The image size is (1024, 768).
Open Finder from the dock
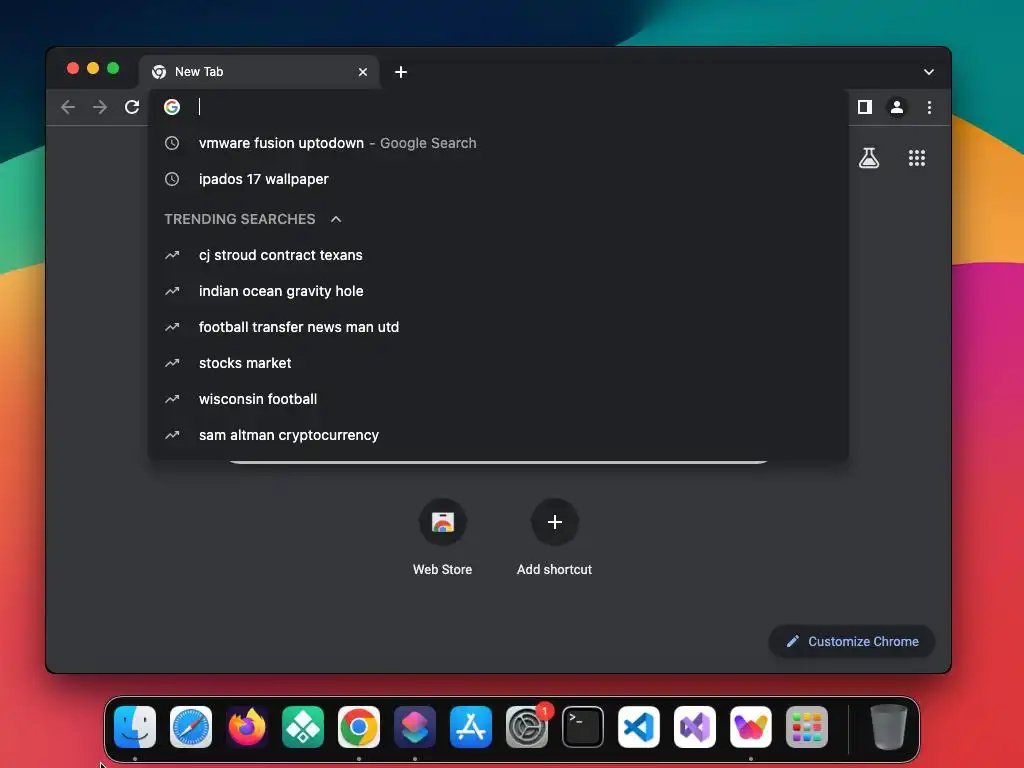tap(135, 727)
